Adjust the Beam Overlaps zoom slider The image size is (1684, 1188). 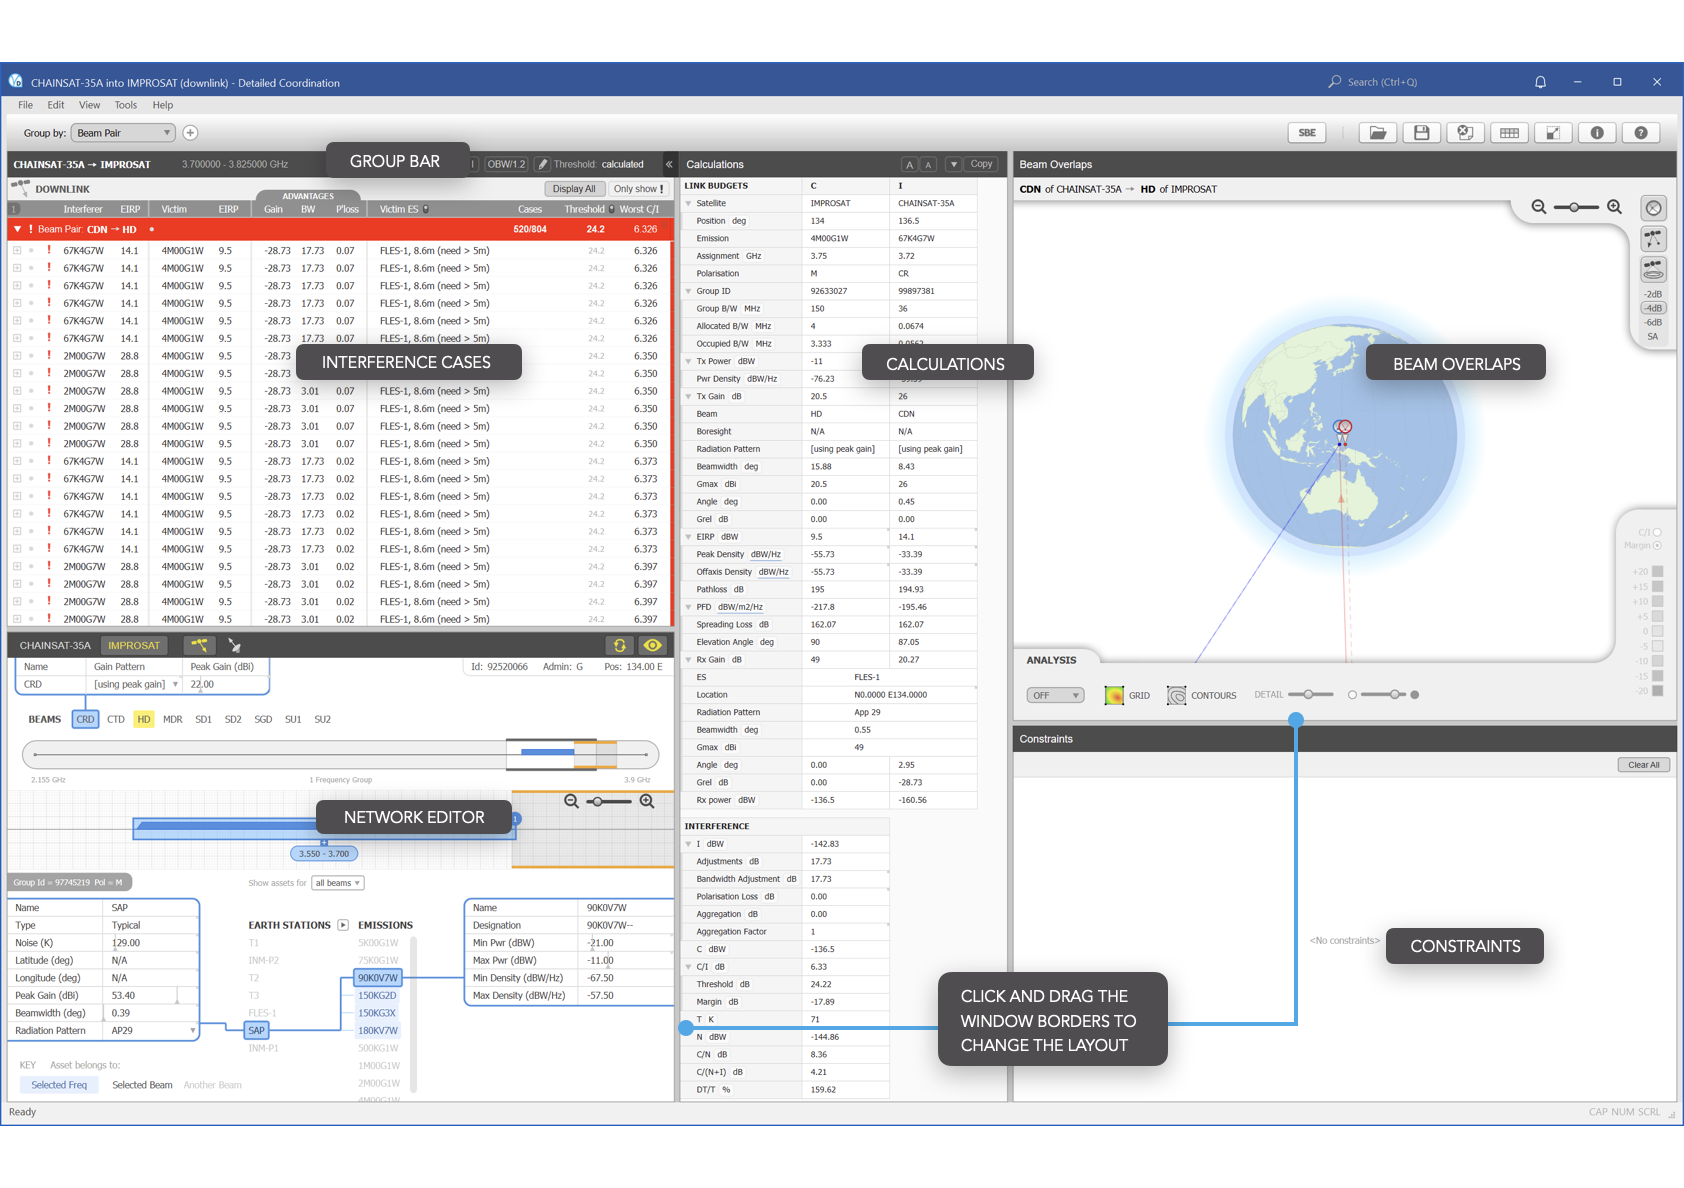tap(1575, 207)
